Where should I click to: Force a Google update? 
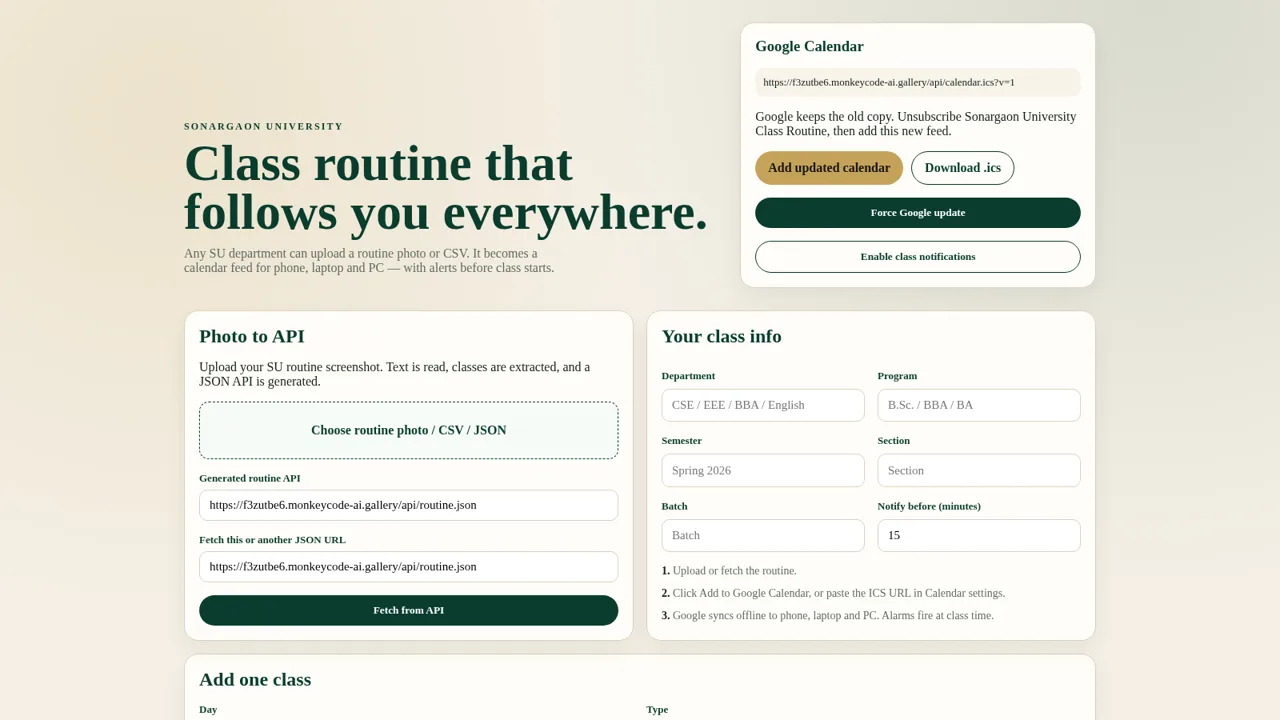click(x=918, y=213)
